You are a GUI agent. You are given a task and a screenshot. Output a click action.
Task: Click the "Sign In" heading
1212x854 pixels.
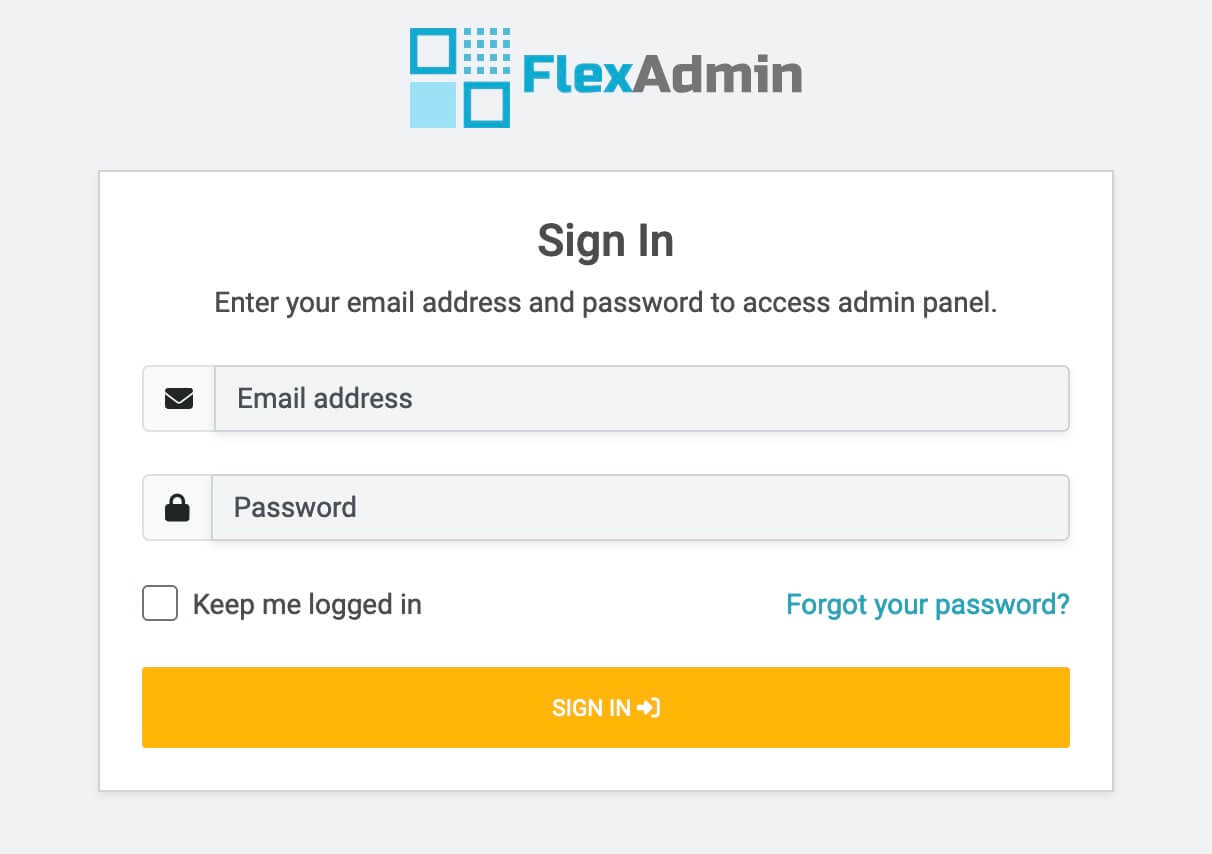click(x=606, y=241)
